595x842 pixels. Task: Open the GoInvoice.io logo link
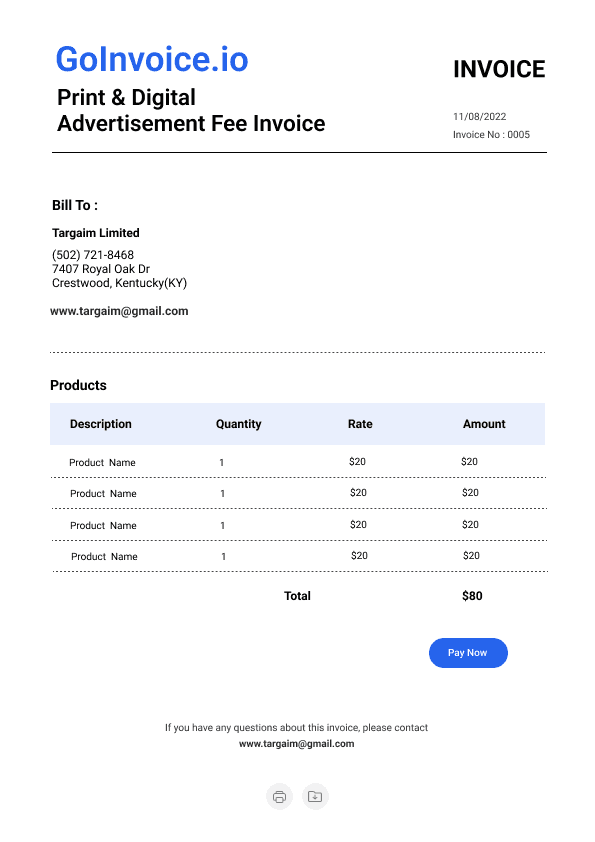click(152, 59)
